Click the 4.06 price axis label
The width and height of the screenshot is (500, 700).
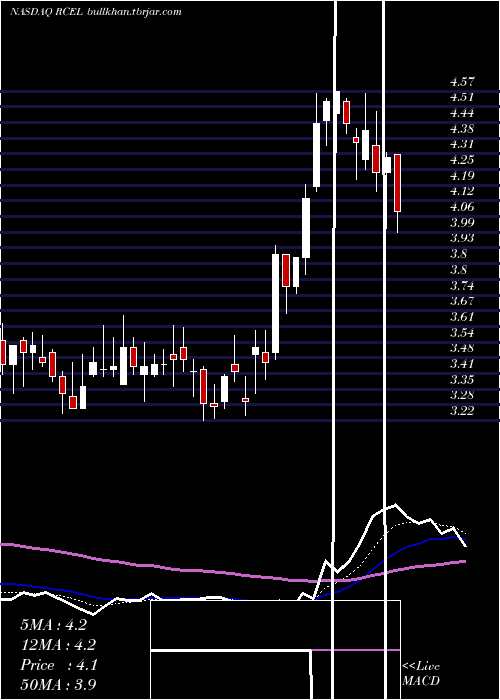click(x=462, y=207)
